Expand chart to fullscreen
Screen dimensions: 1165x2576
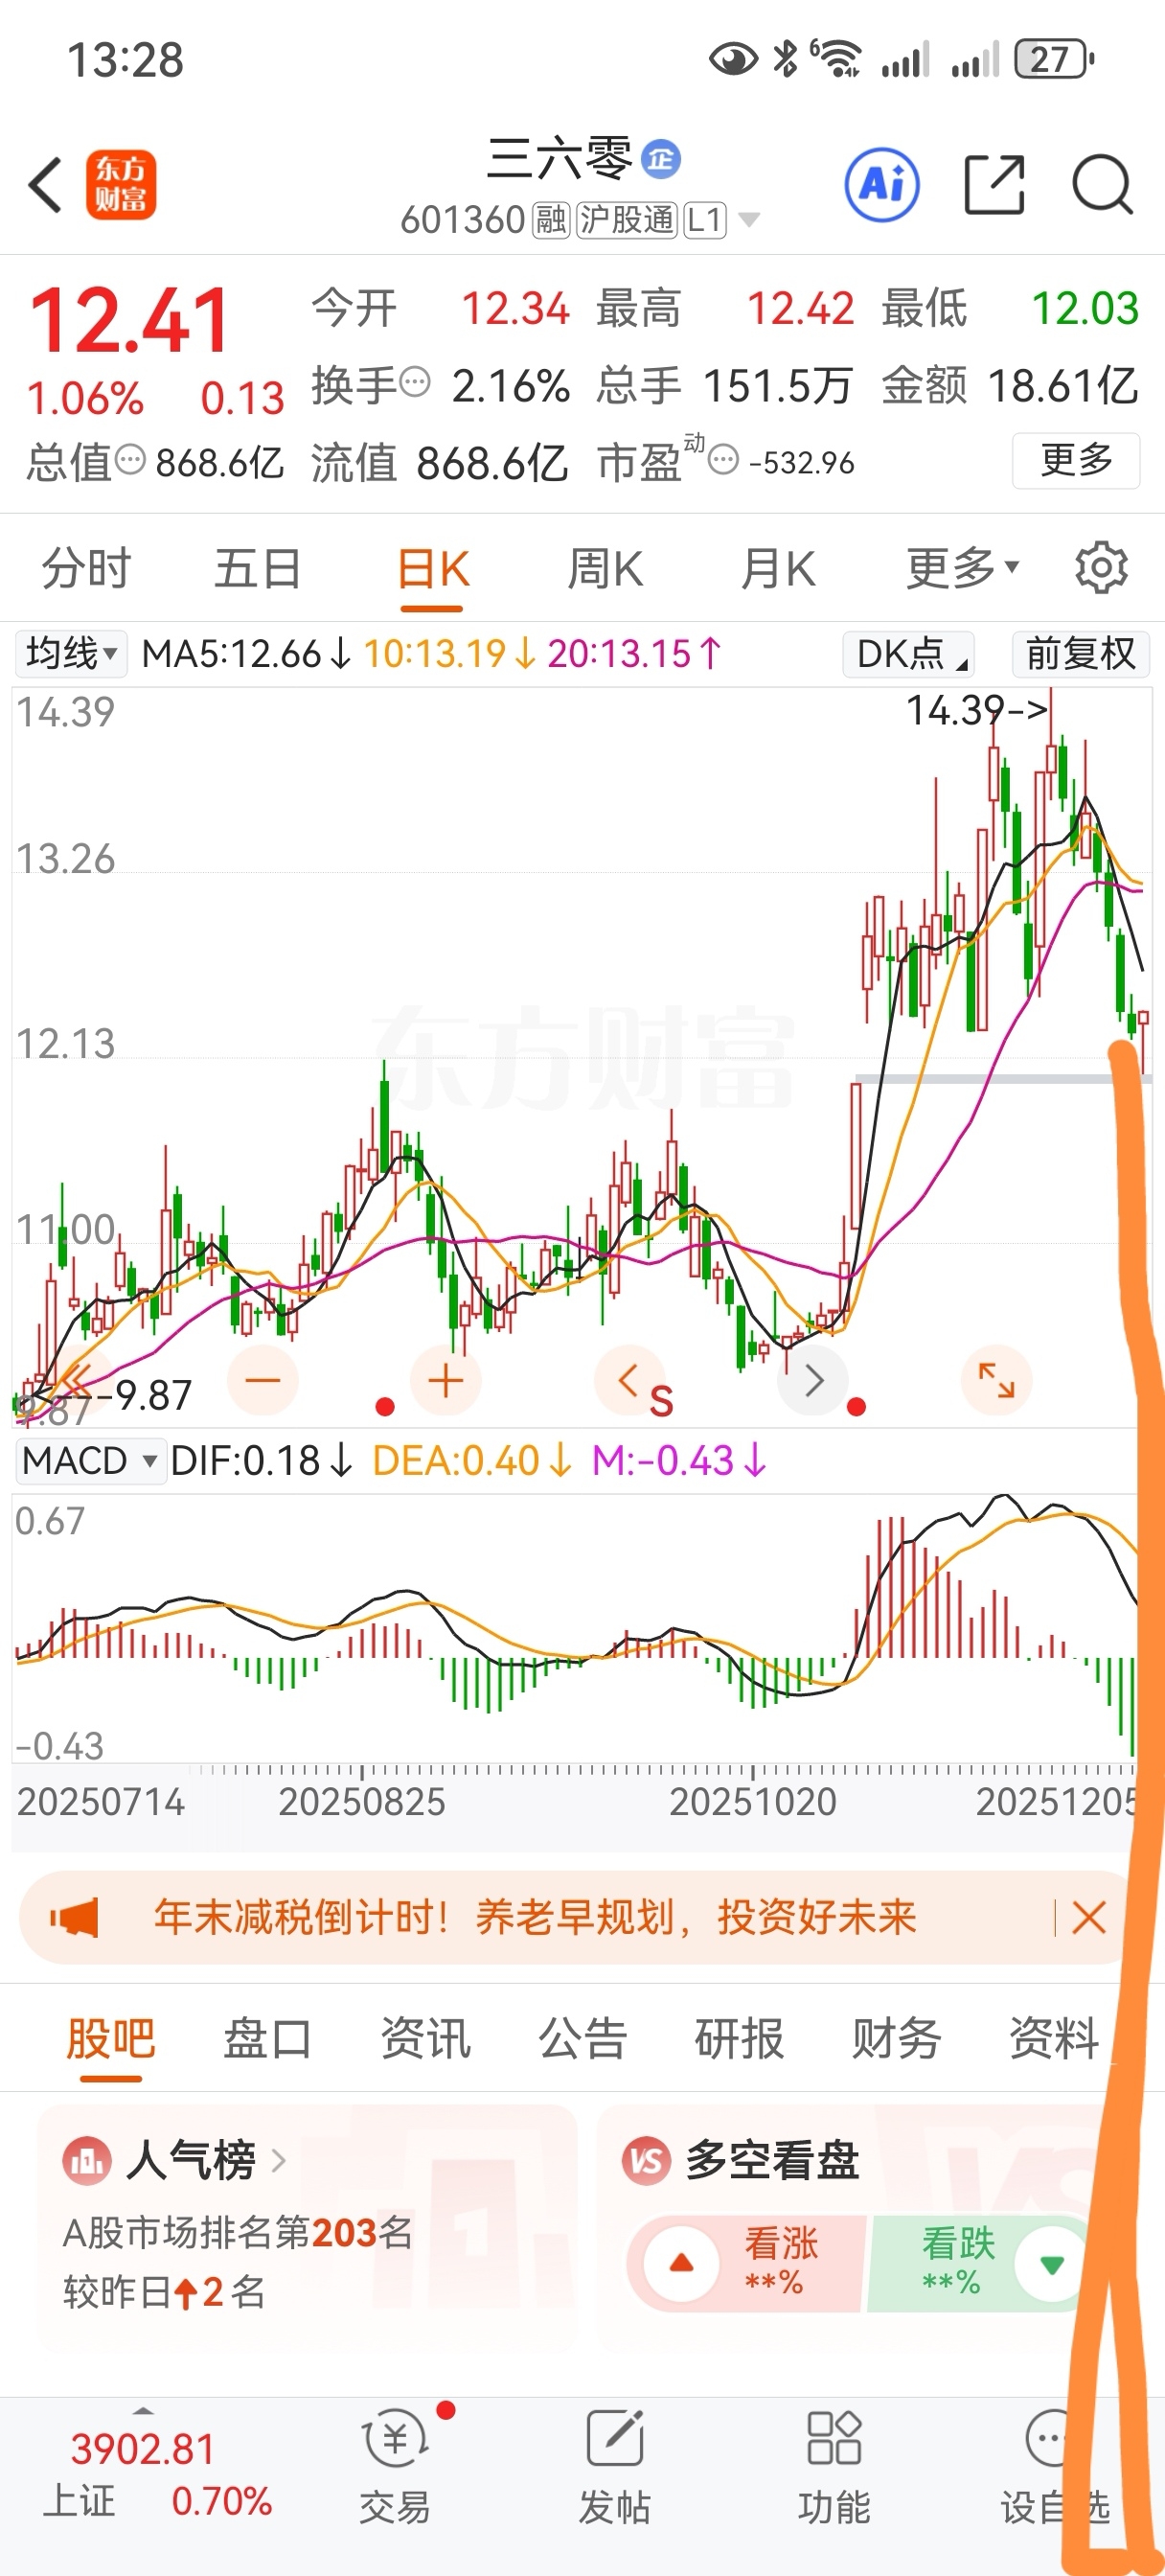pos(996,1381)
